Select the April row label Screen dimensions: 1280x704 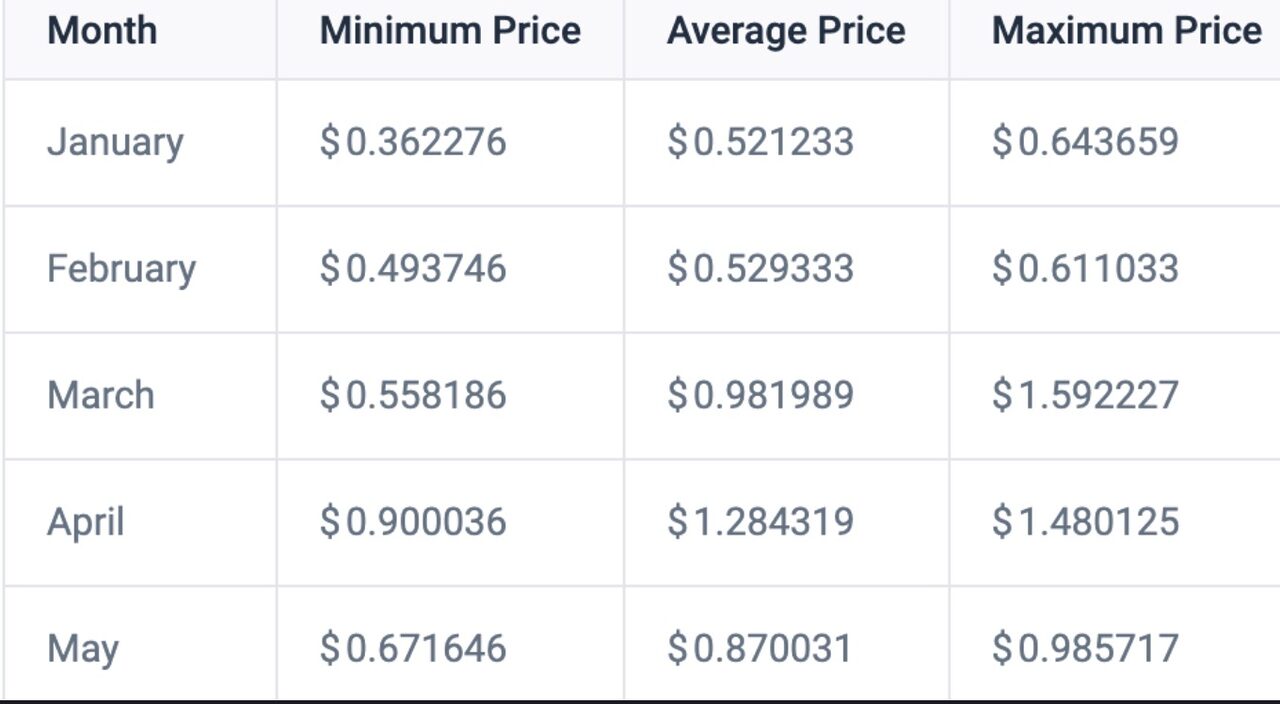coord(86,522)
